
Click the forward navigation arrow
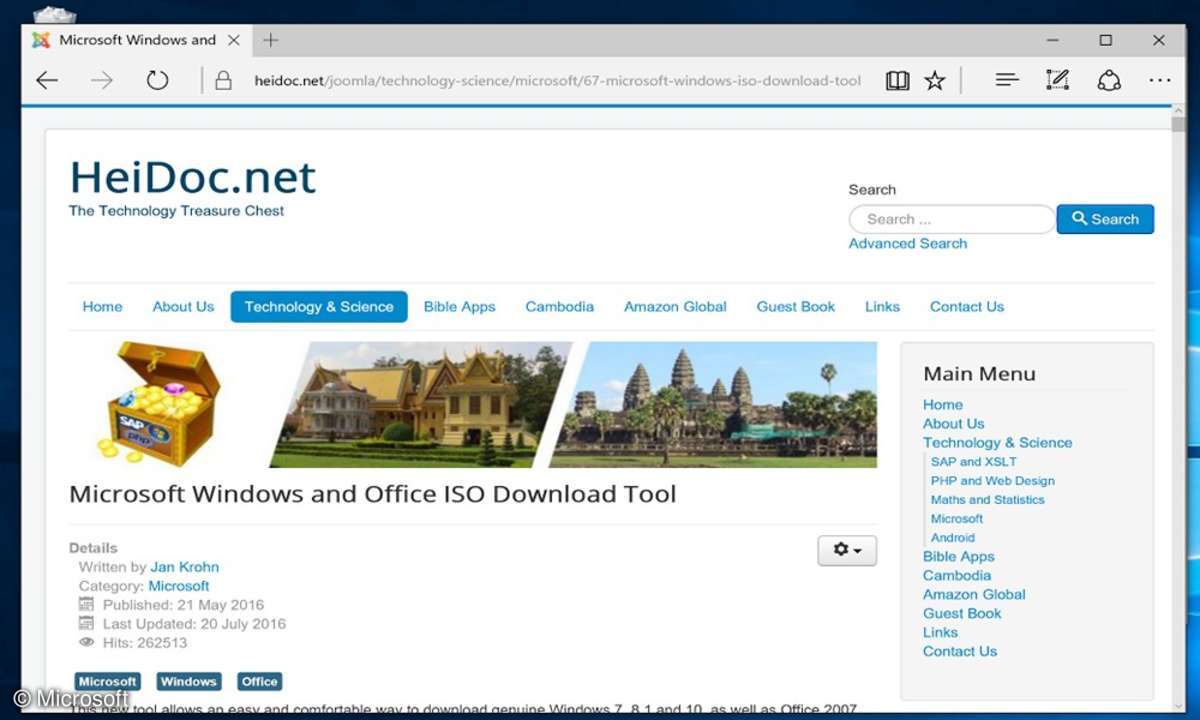(x=102, y=81)
